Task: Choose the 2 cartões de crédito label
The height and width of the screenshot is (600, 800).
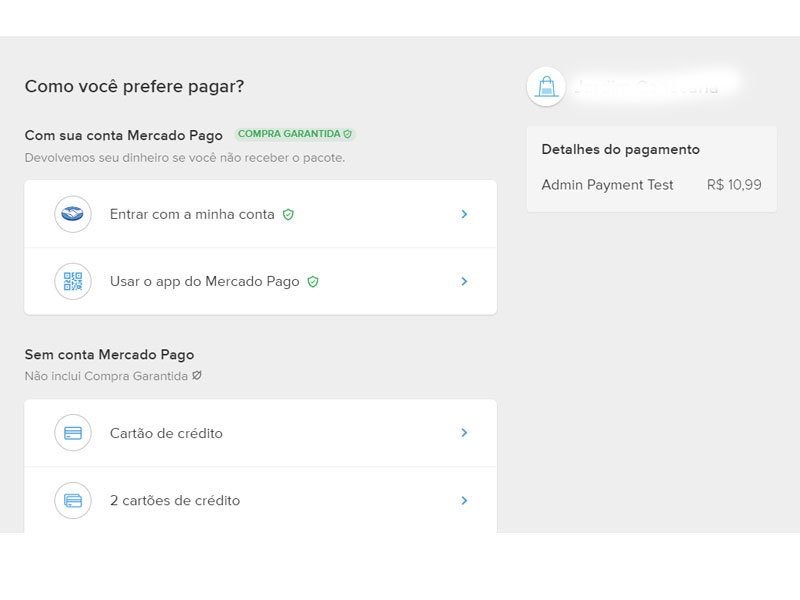Action: pos(175,500)
